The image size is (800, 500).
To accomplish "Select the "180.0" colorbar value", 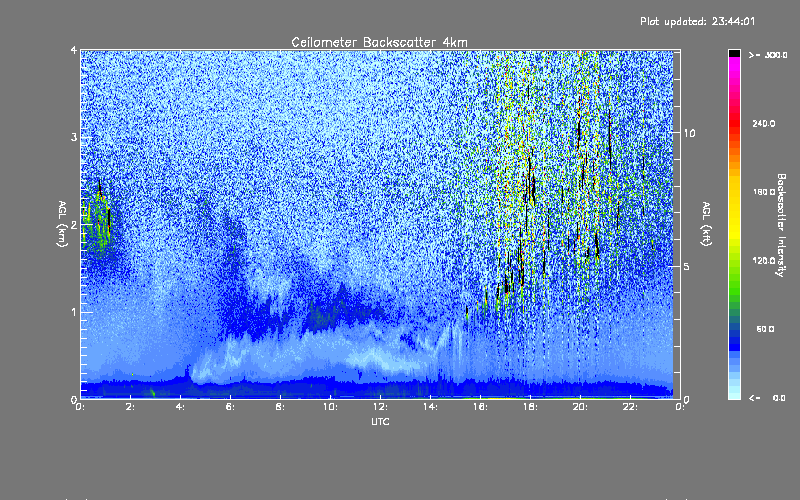I will pos(764,192).
